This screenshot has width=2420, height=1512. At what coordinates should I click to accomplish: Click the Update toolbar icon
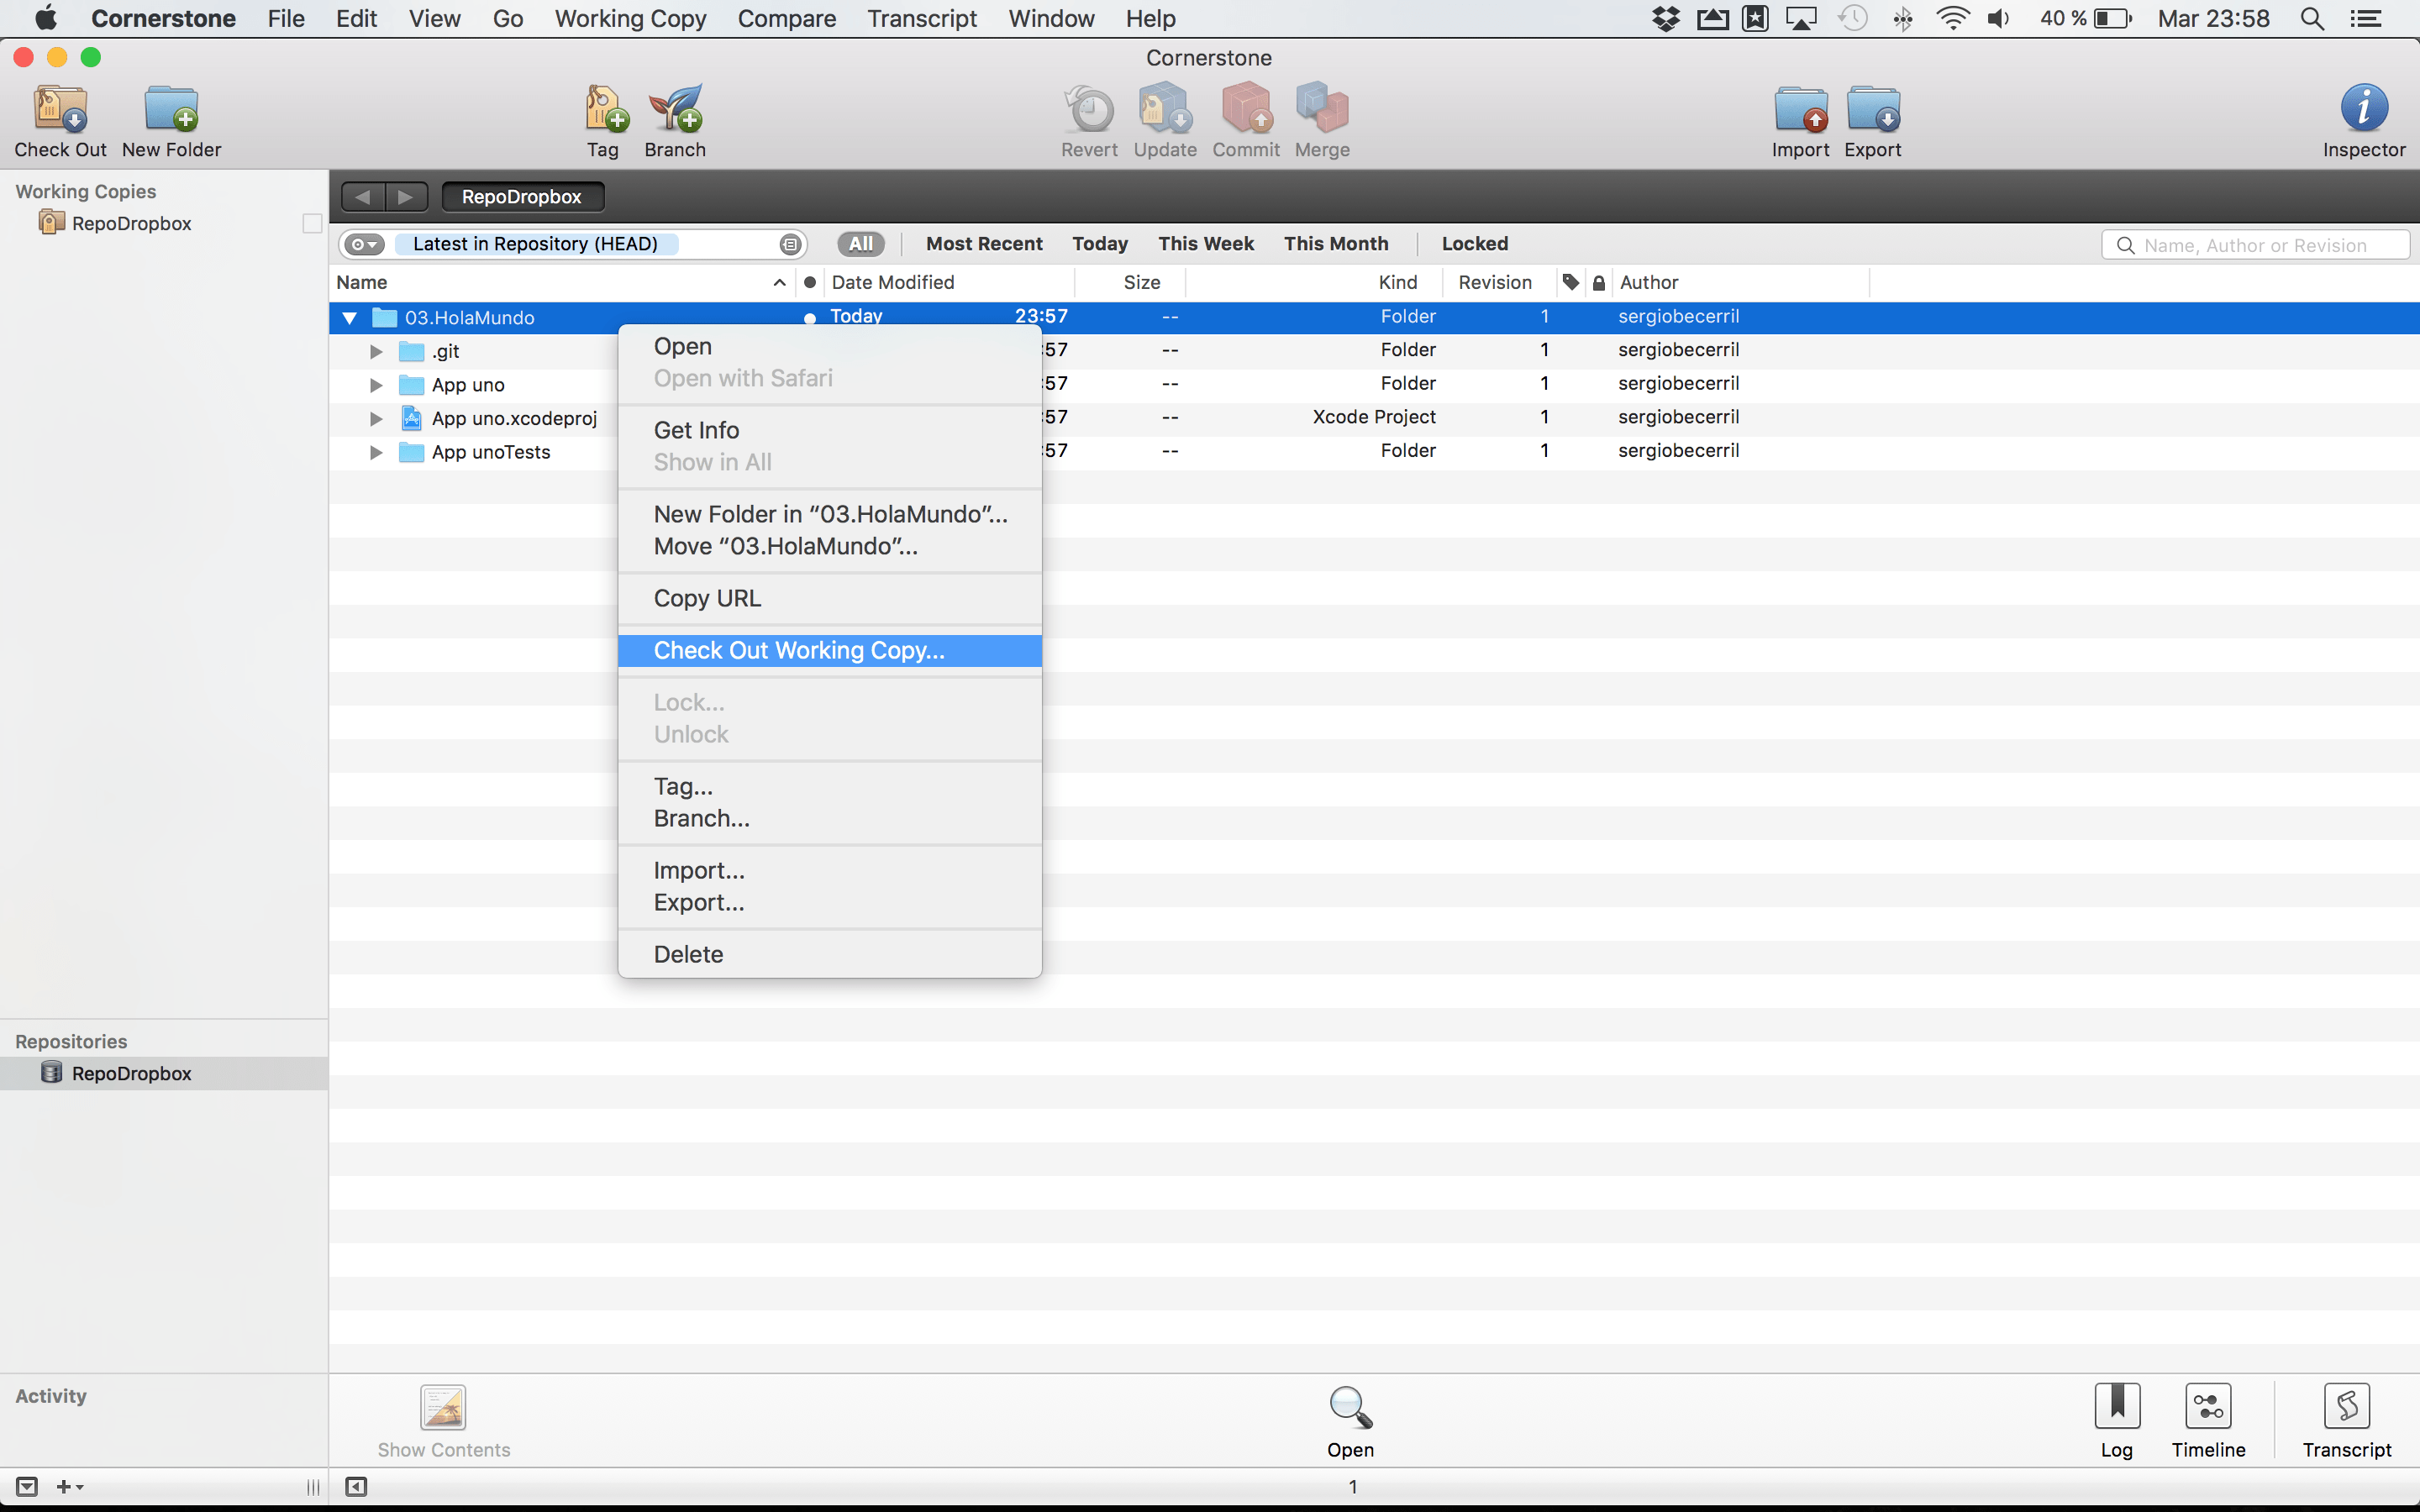pos(1165,108)
